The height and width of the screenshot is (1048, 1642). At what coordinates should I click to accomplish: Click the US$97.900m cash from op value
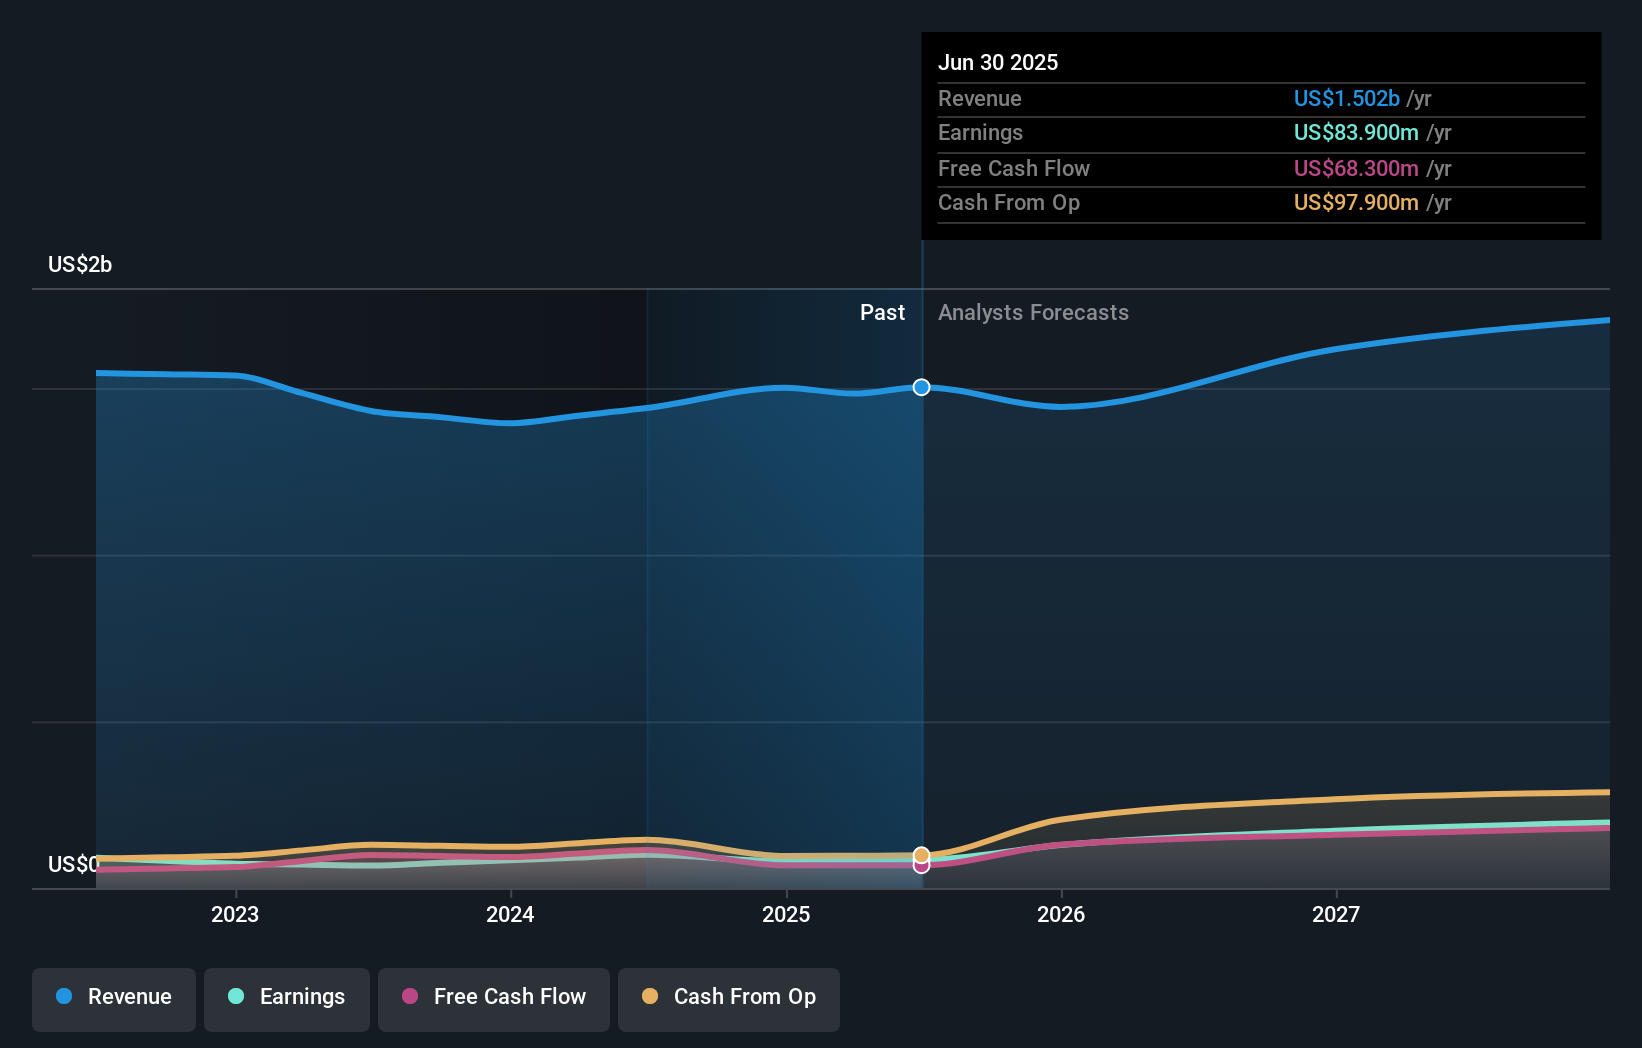coord(1356,202)
